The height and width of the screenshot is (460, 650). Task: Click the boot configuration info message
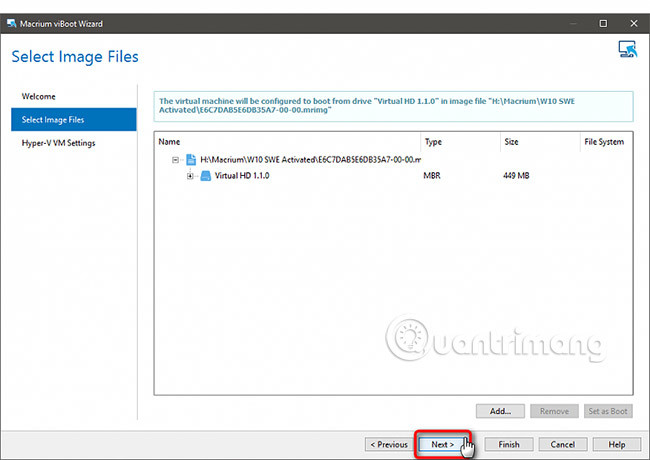click(x=393, y=106)
